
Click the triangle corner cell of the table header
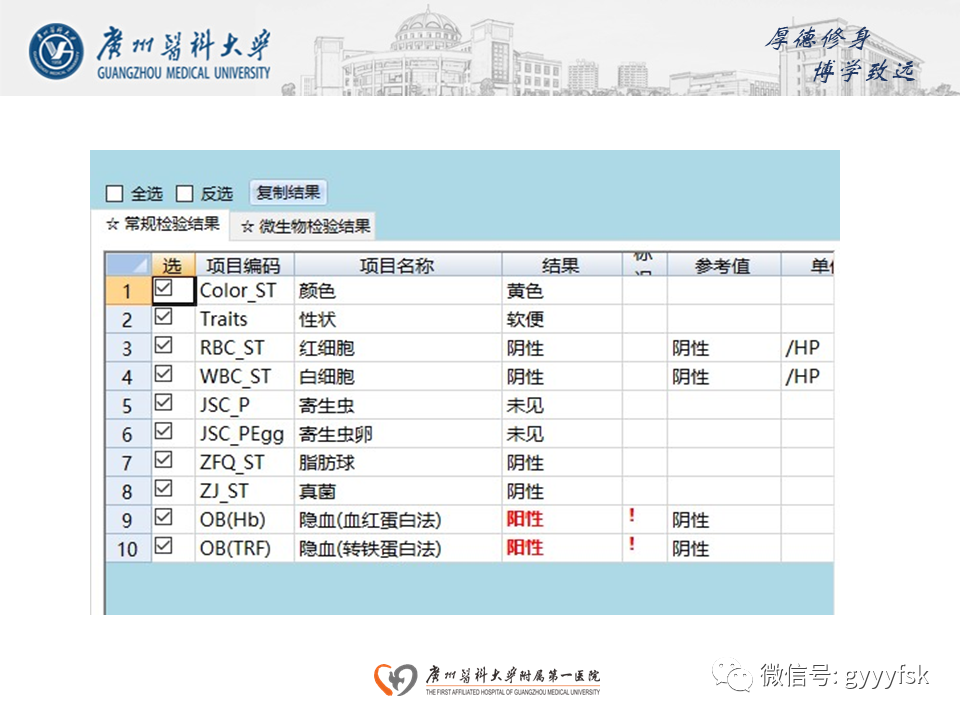[127, 264]
